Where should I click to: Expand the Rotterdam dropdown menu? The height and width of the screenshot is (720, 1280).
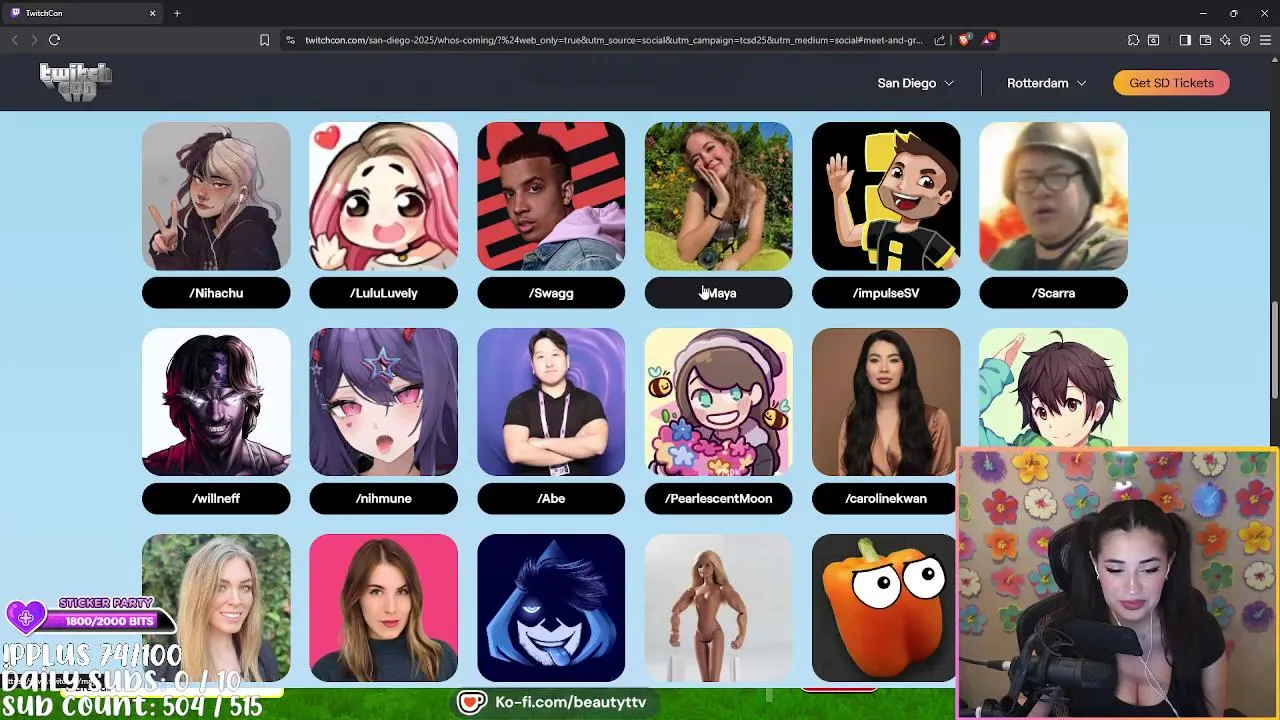[x=1046, y=83]
